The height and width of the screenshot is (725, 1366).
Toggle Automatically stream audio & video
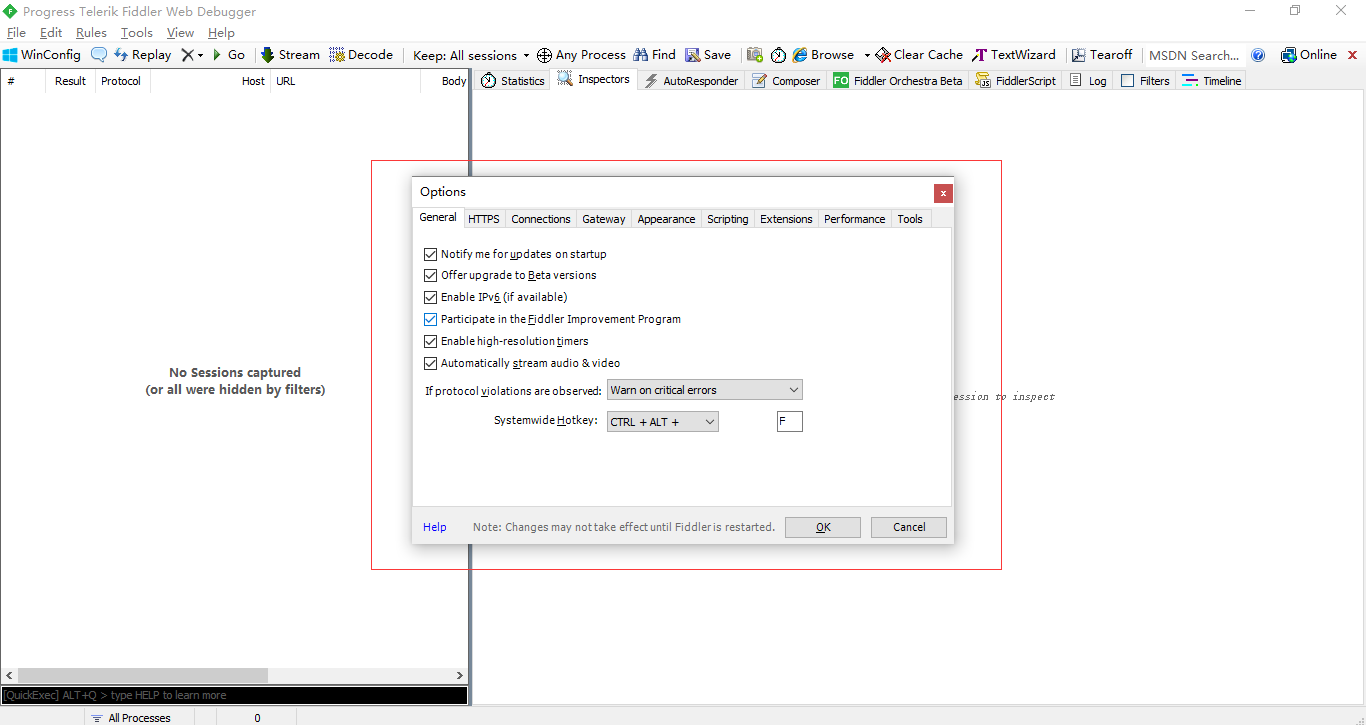(x=431, y=363)
